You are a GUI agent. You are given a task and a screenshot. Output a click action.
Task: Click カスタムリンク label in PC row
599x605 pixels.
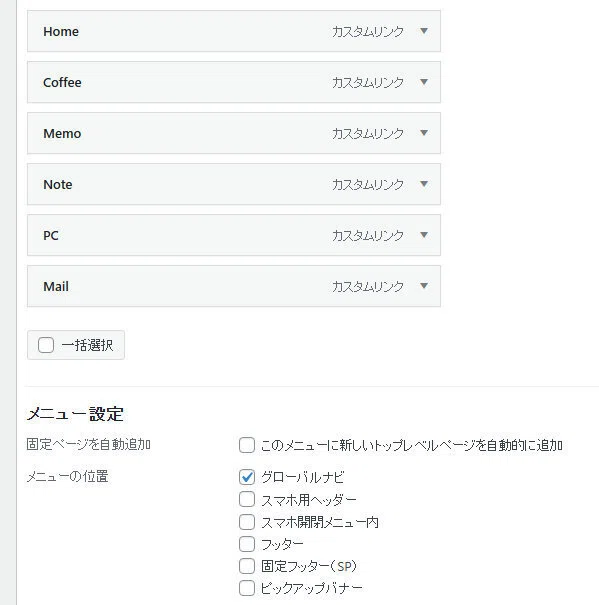click(368, 235)
